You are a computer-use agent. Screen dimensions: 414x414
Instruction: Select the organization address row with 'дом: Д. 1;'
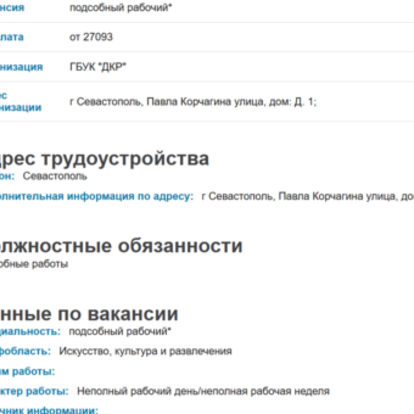207,101
